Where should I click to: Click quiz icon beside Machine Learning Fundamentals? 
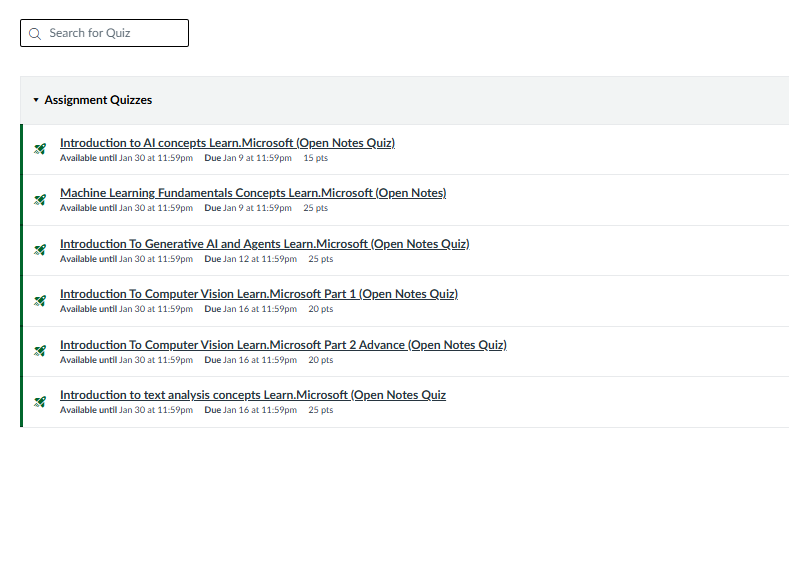40,200
